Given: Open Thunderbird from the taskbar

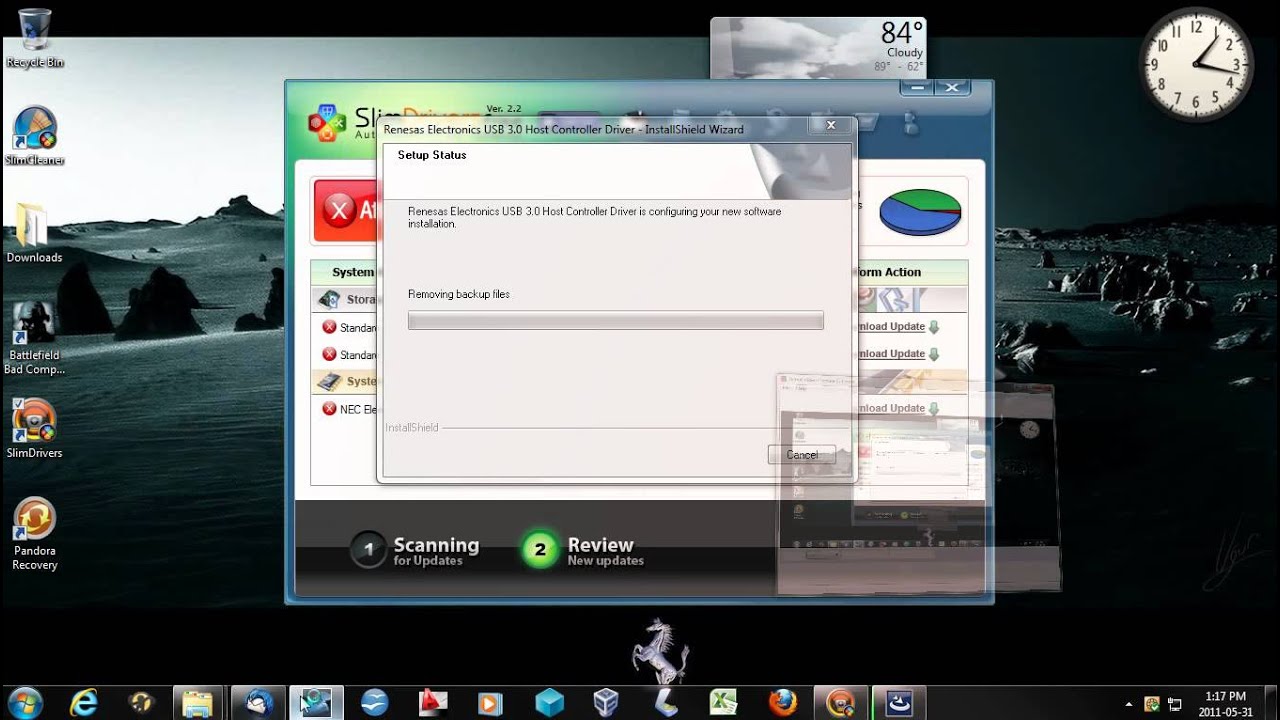Looking at the screenshot, I should click(259, 702).
